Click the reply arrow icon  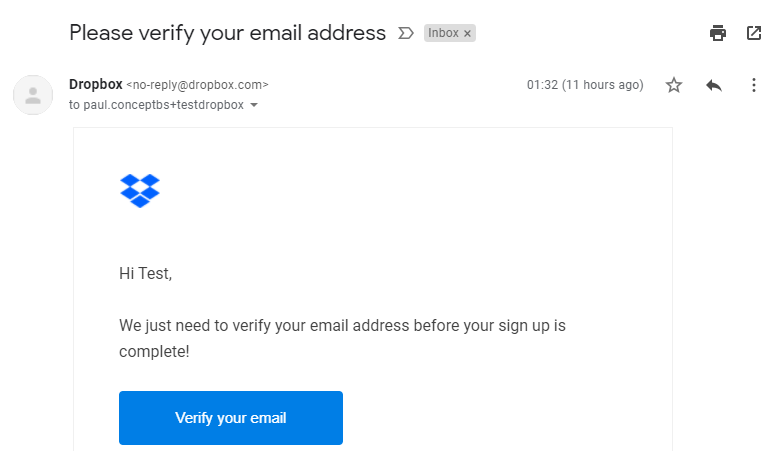pos(713,85)
